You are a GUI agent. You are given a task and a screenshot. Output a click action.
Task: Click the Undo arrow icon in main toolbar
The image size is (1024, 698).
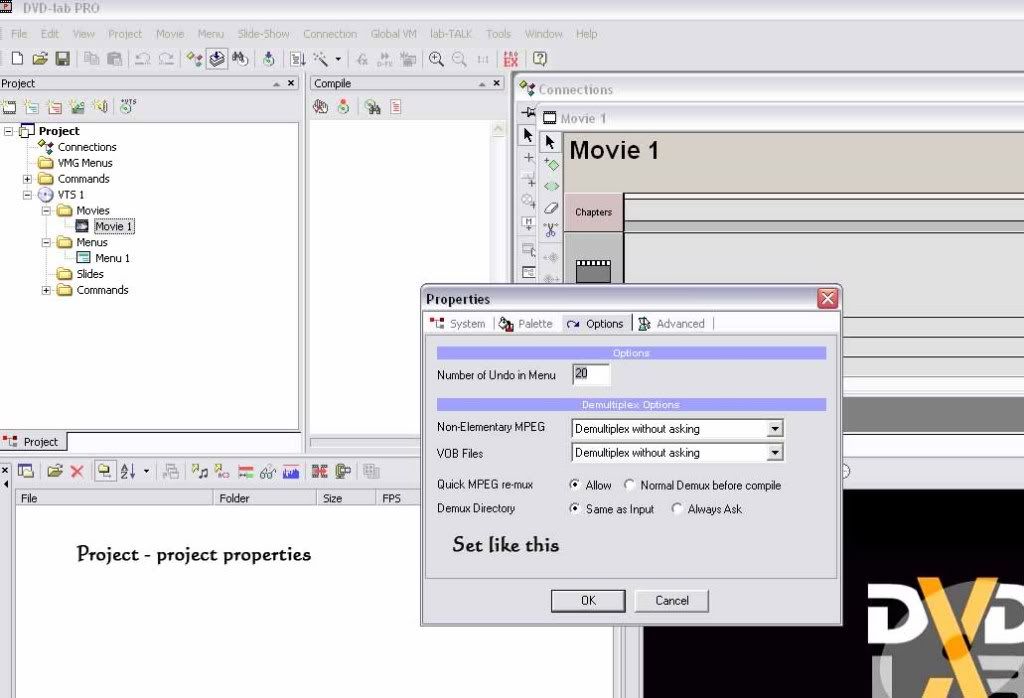142,59
